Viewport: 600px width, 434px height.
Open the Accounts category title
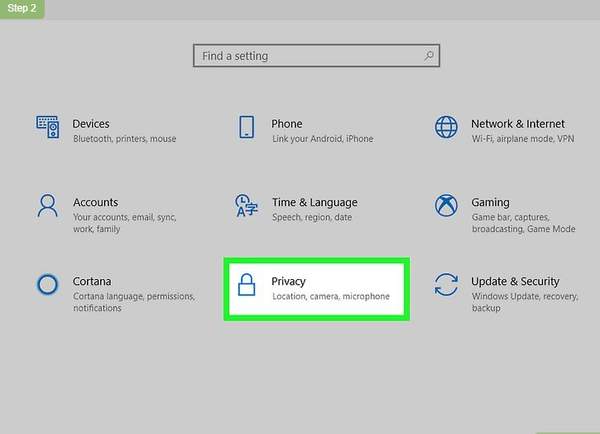point(95,202)
